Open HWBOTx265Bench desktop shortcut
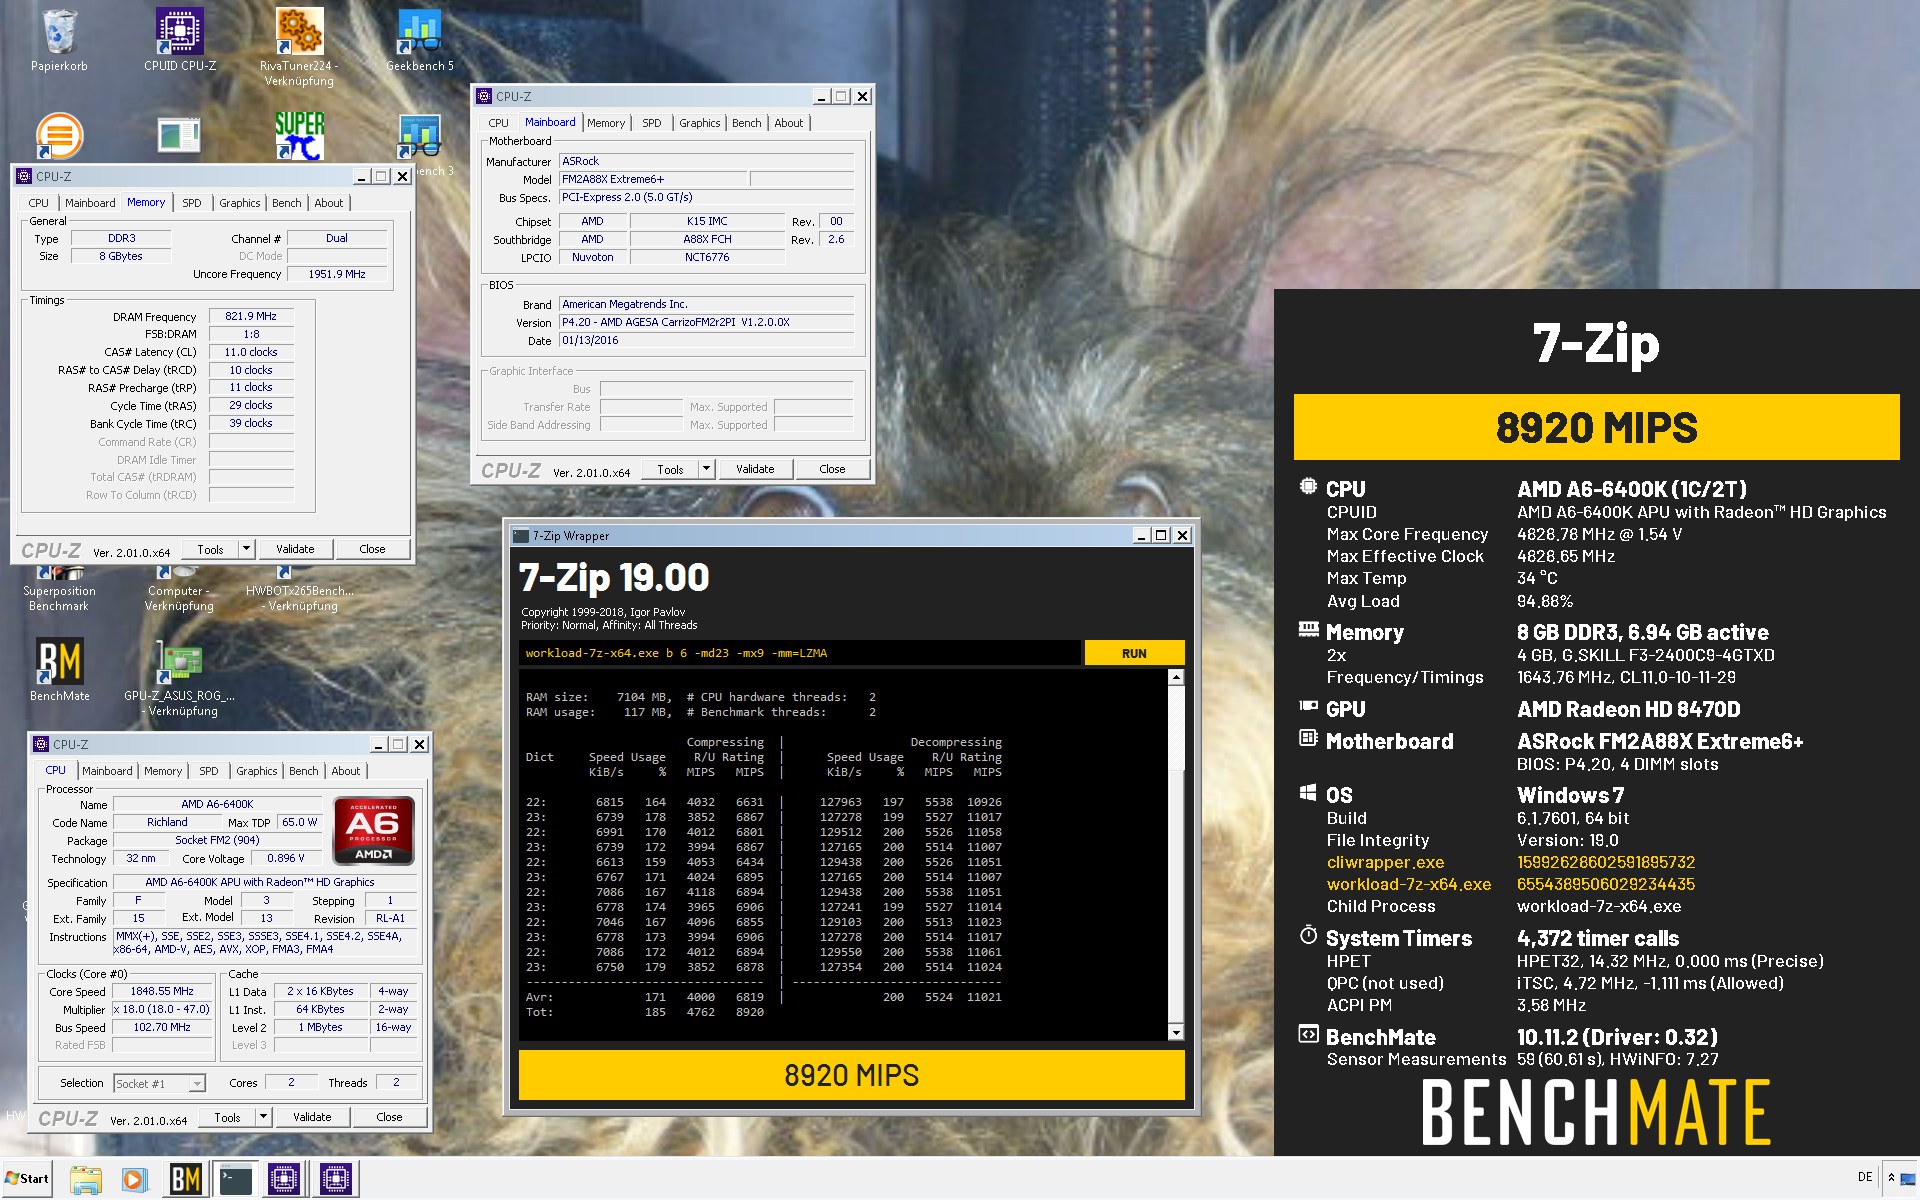 tap(299, 590)
